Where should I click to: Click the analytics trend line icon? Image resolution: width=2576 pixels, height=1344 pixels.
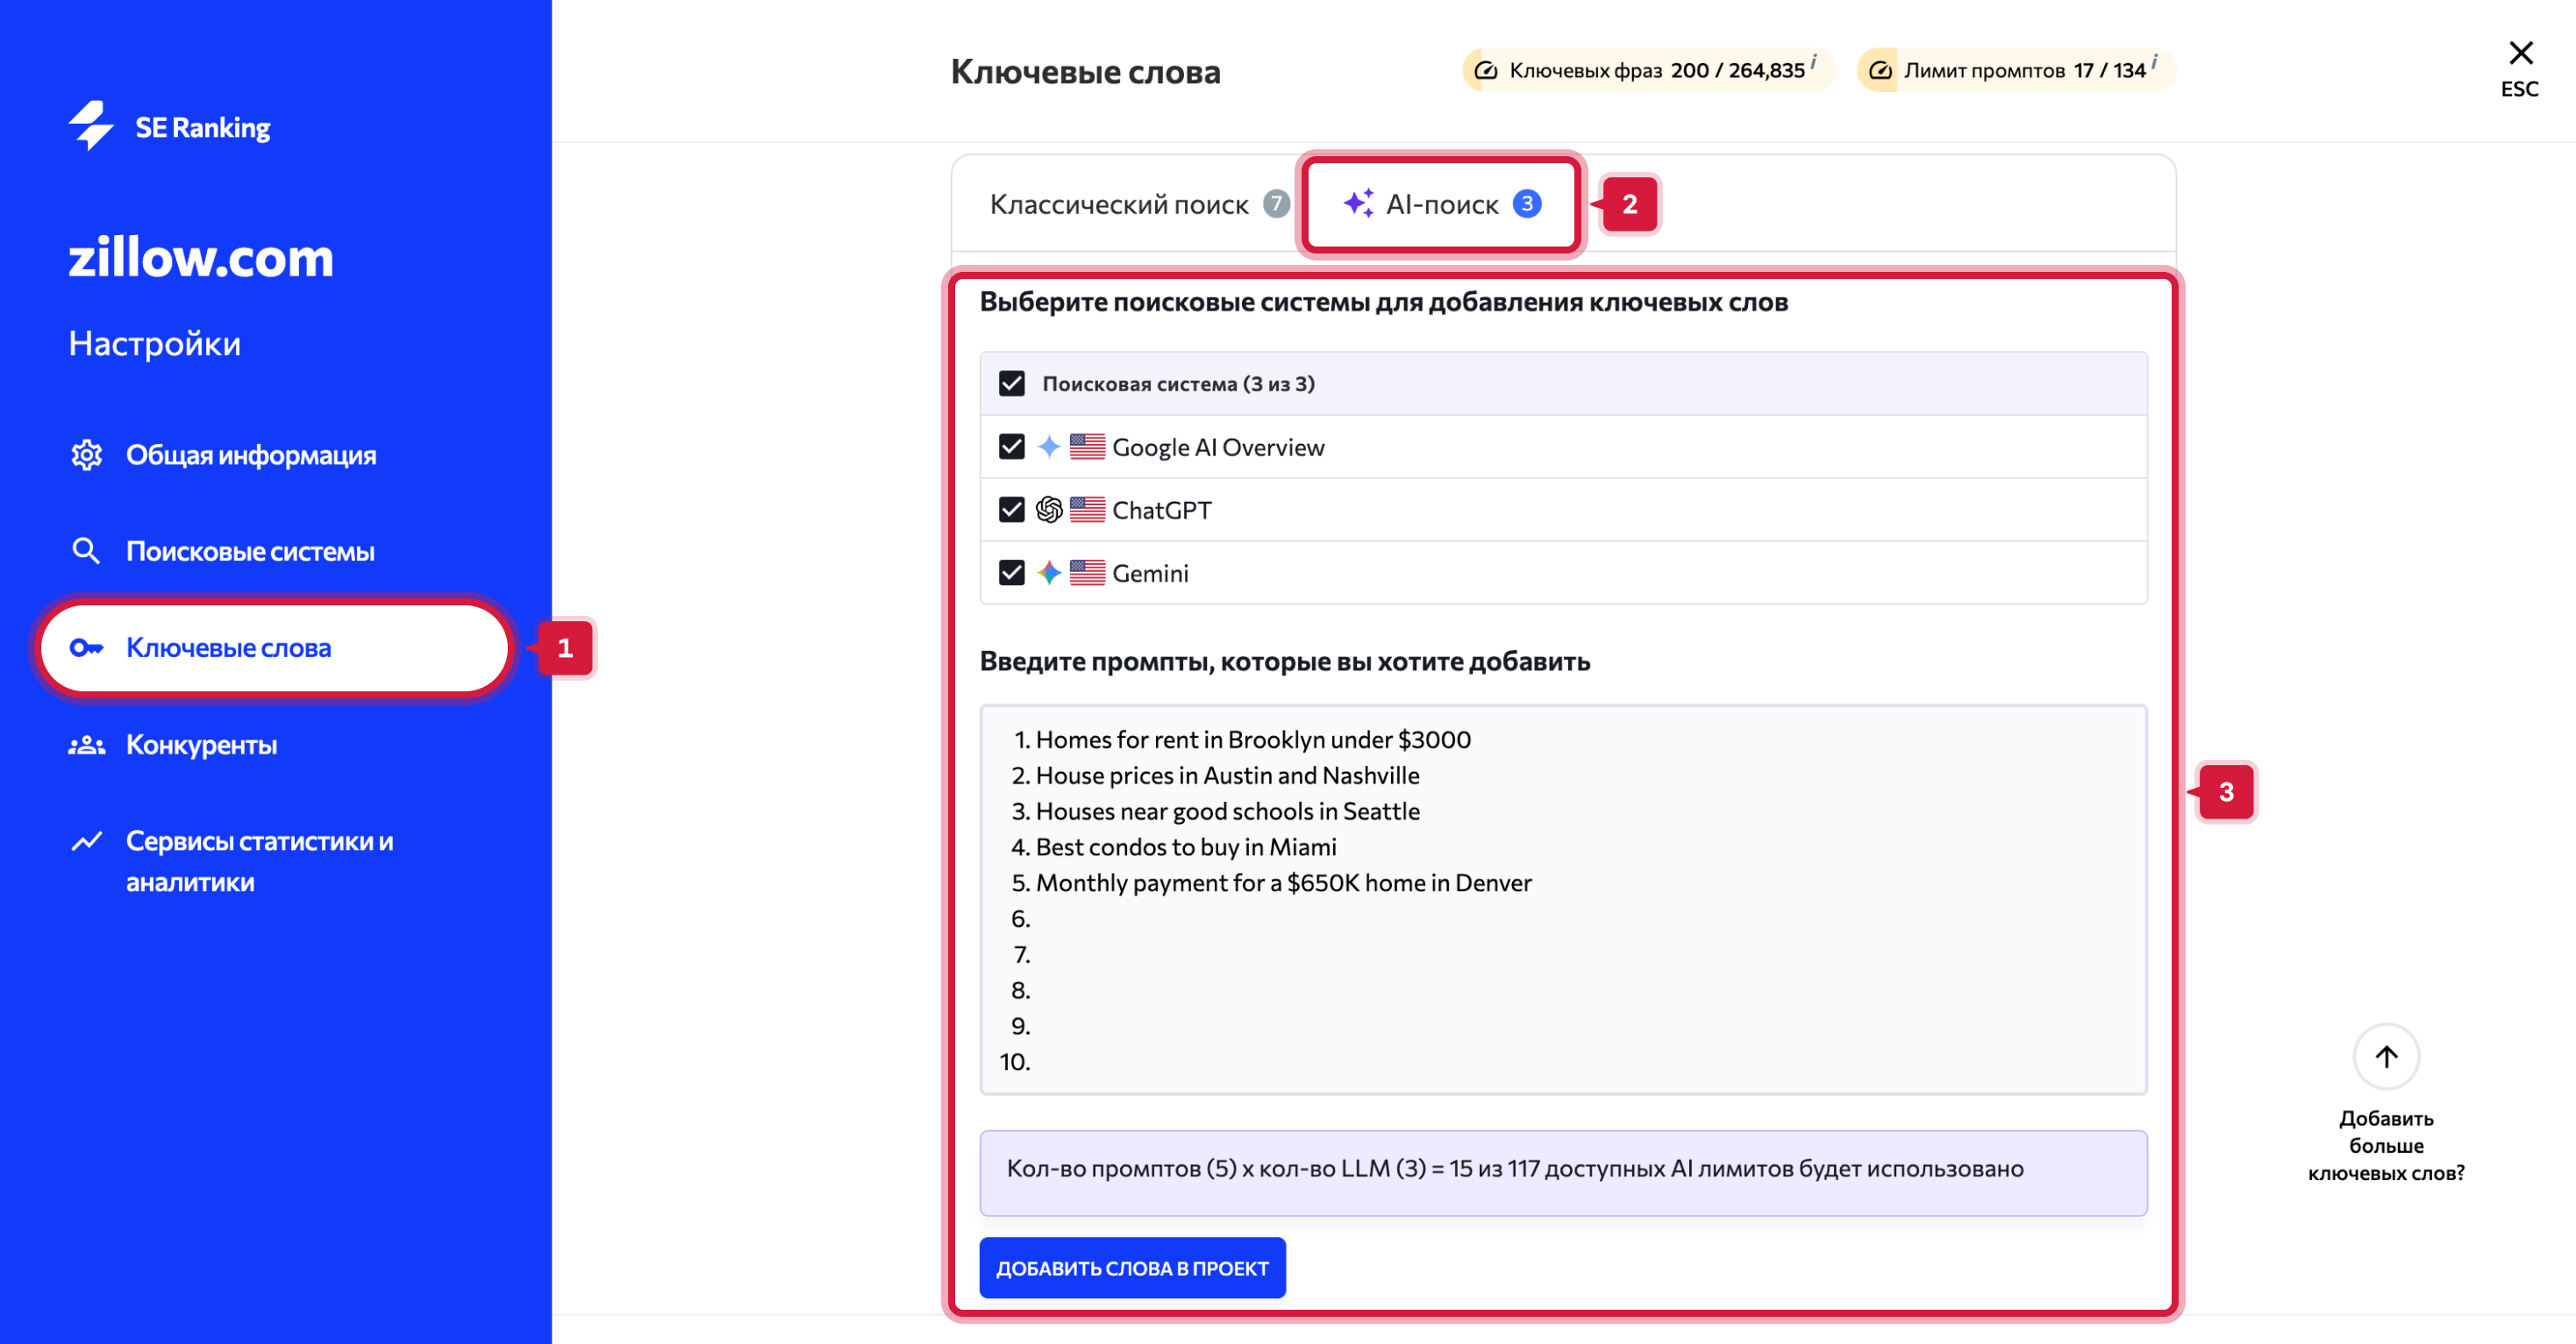pos(86,841)
